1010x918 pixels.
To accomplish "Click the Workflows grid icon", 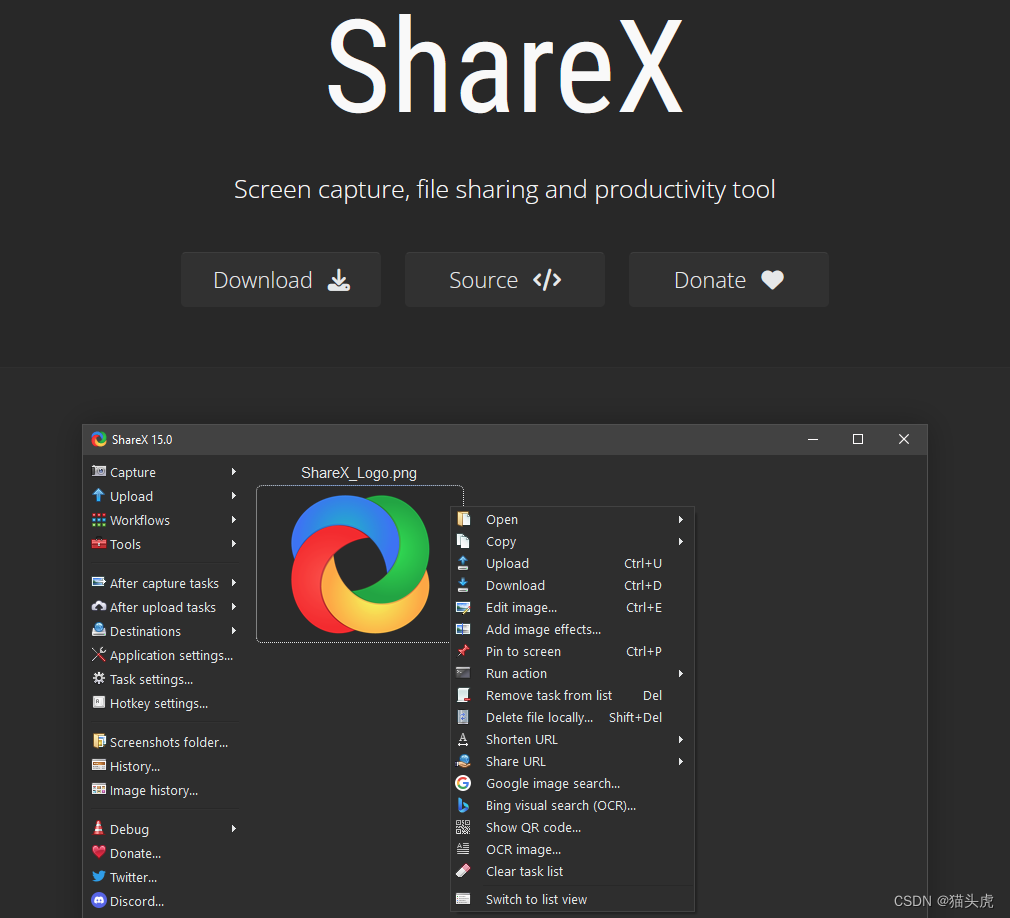I will 99,519.
